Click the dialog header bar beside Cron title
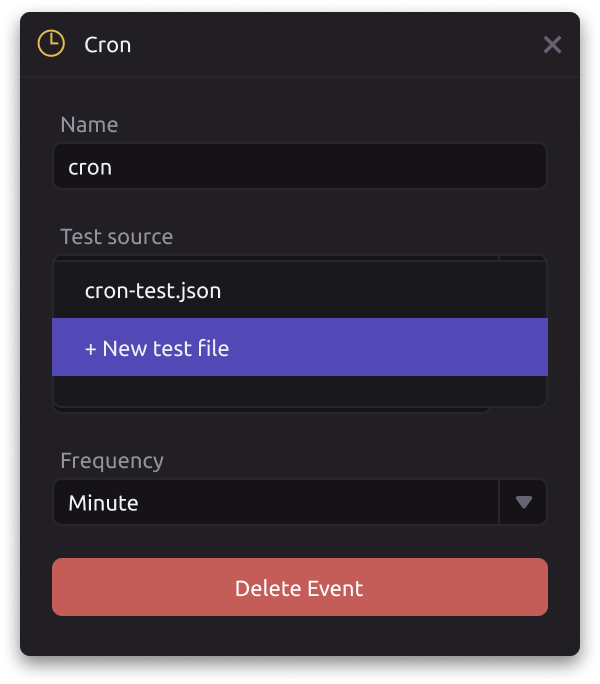Viewport: 600px width, 684px height. 332,44
